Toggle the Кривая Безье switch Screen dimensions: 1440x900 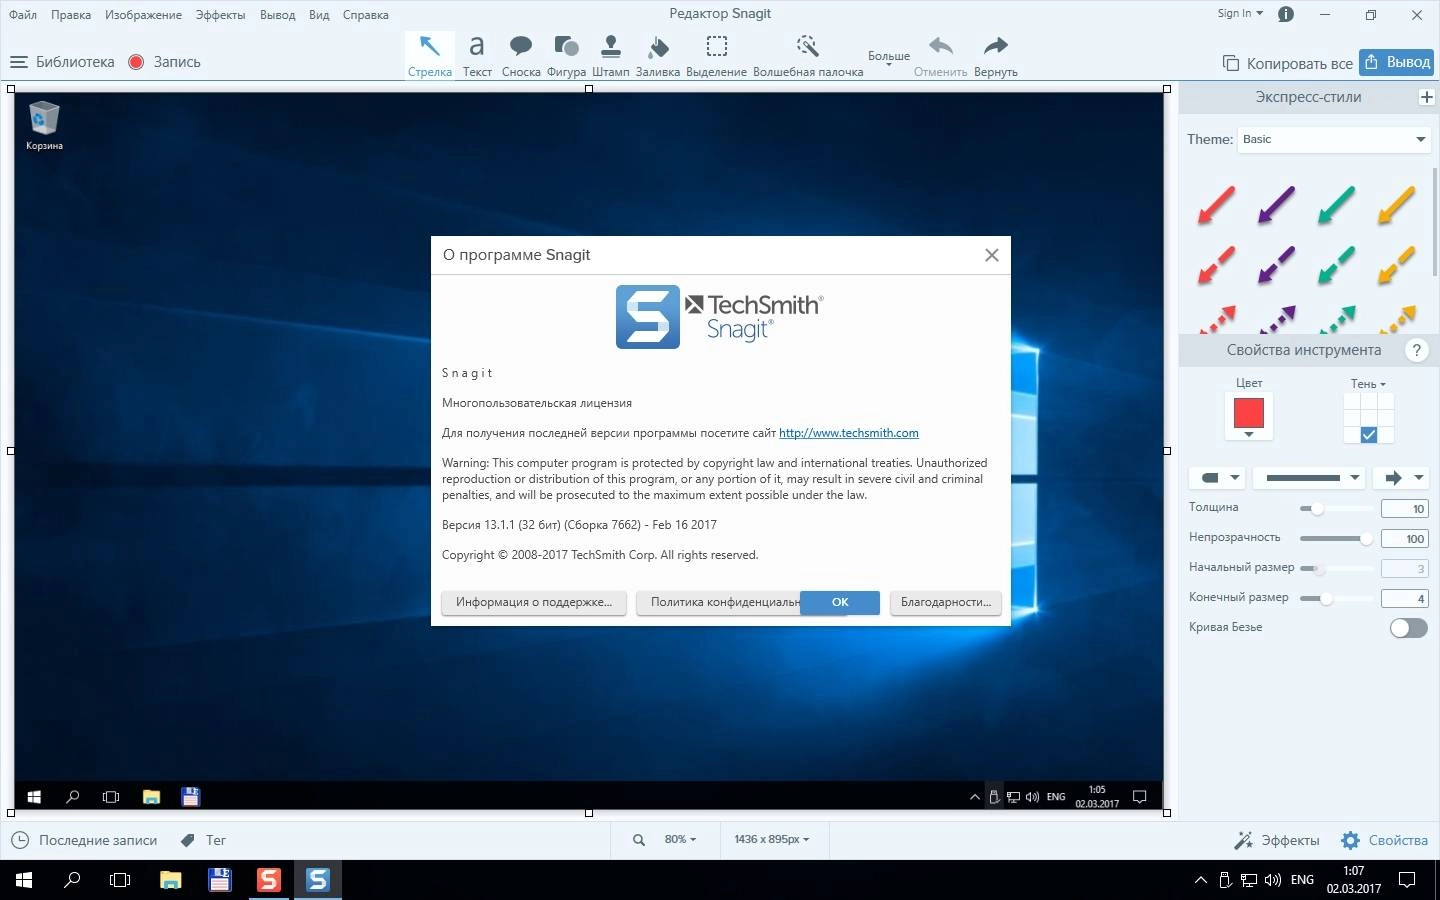(1408, 628)
